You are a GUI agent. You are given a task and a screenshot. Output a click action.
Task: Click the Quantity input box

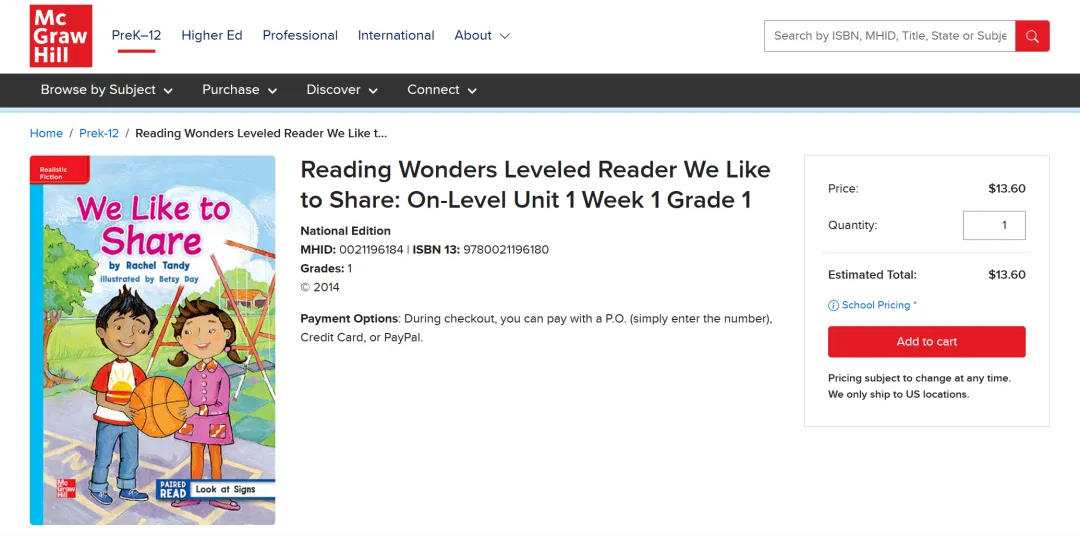click(994, 225)
